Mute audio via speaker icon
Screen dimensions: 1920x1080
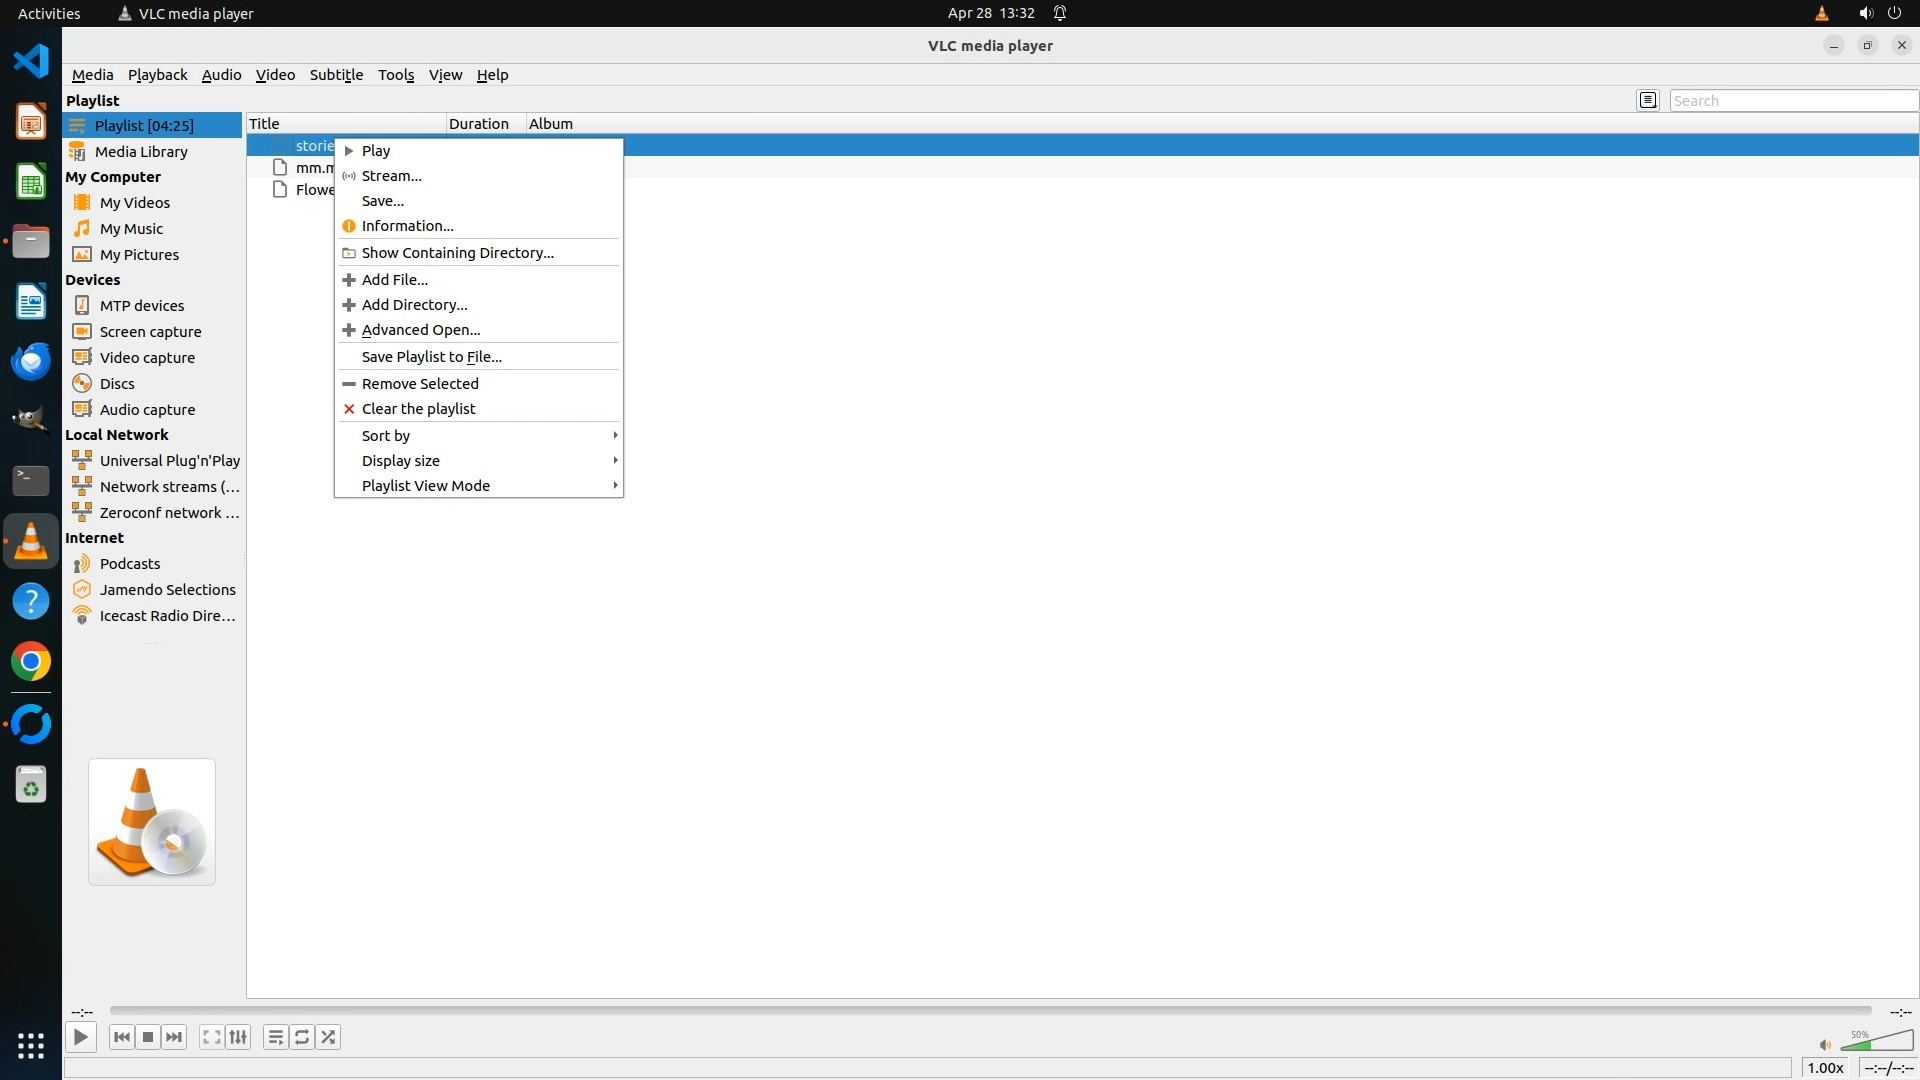(1824, 1045)
